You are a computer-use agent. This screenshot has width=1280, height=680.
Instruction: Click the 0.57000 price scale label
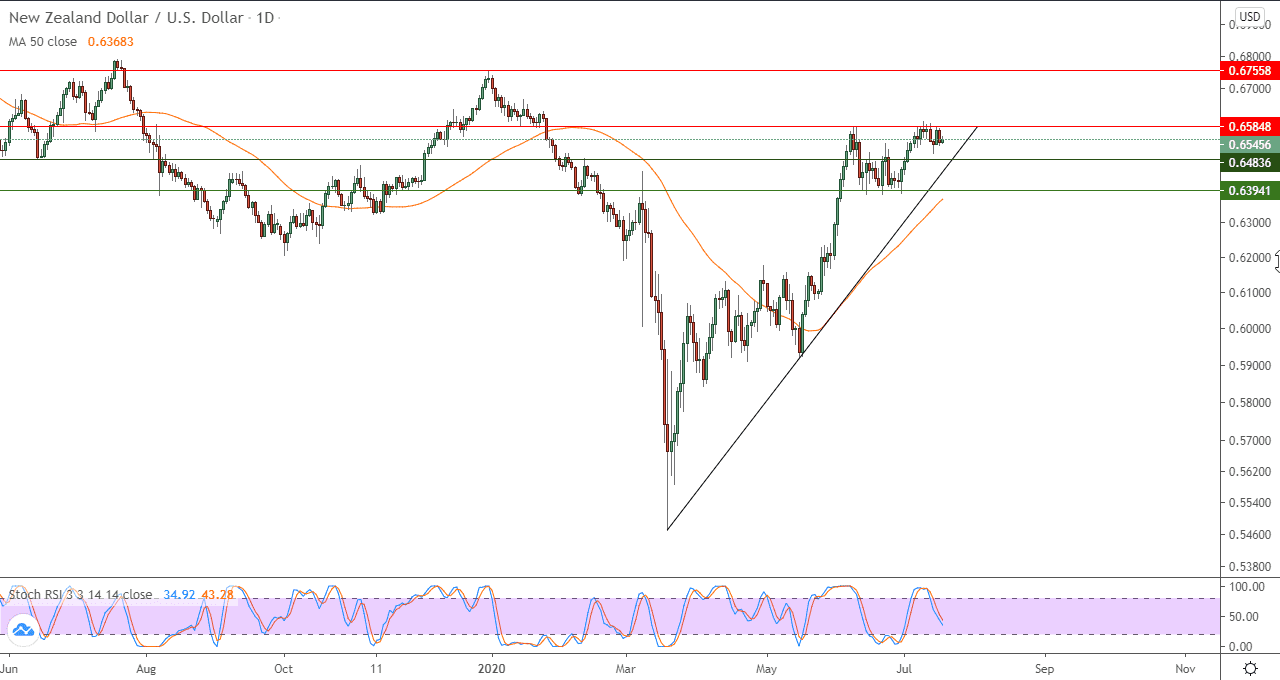1250,440
